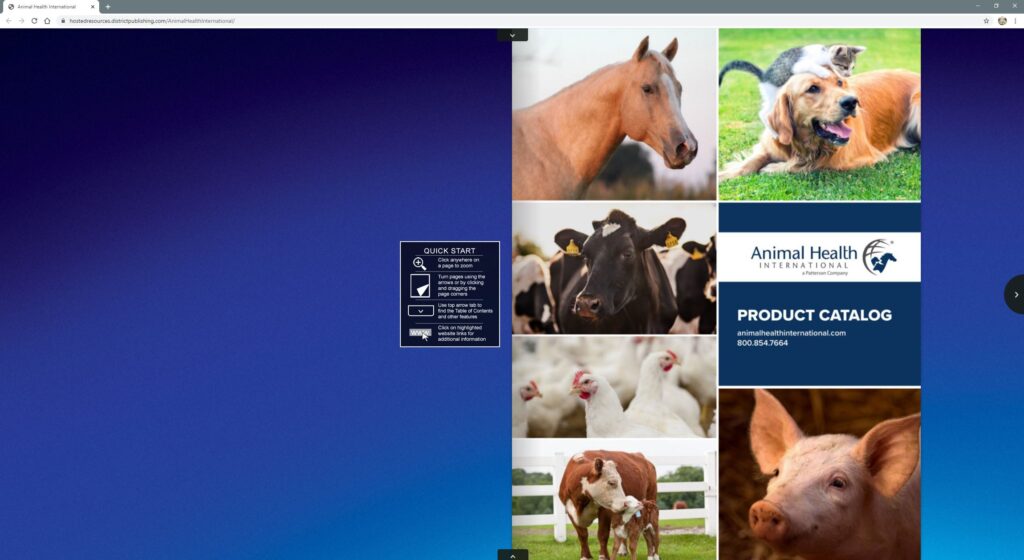This screenshot has height=560, width=1024.
Task: Expand the top arrow tab for contents
Action: (x=513, y=35)
